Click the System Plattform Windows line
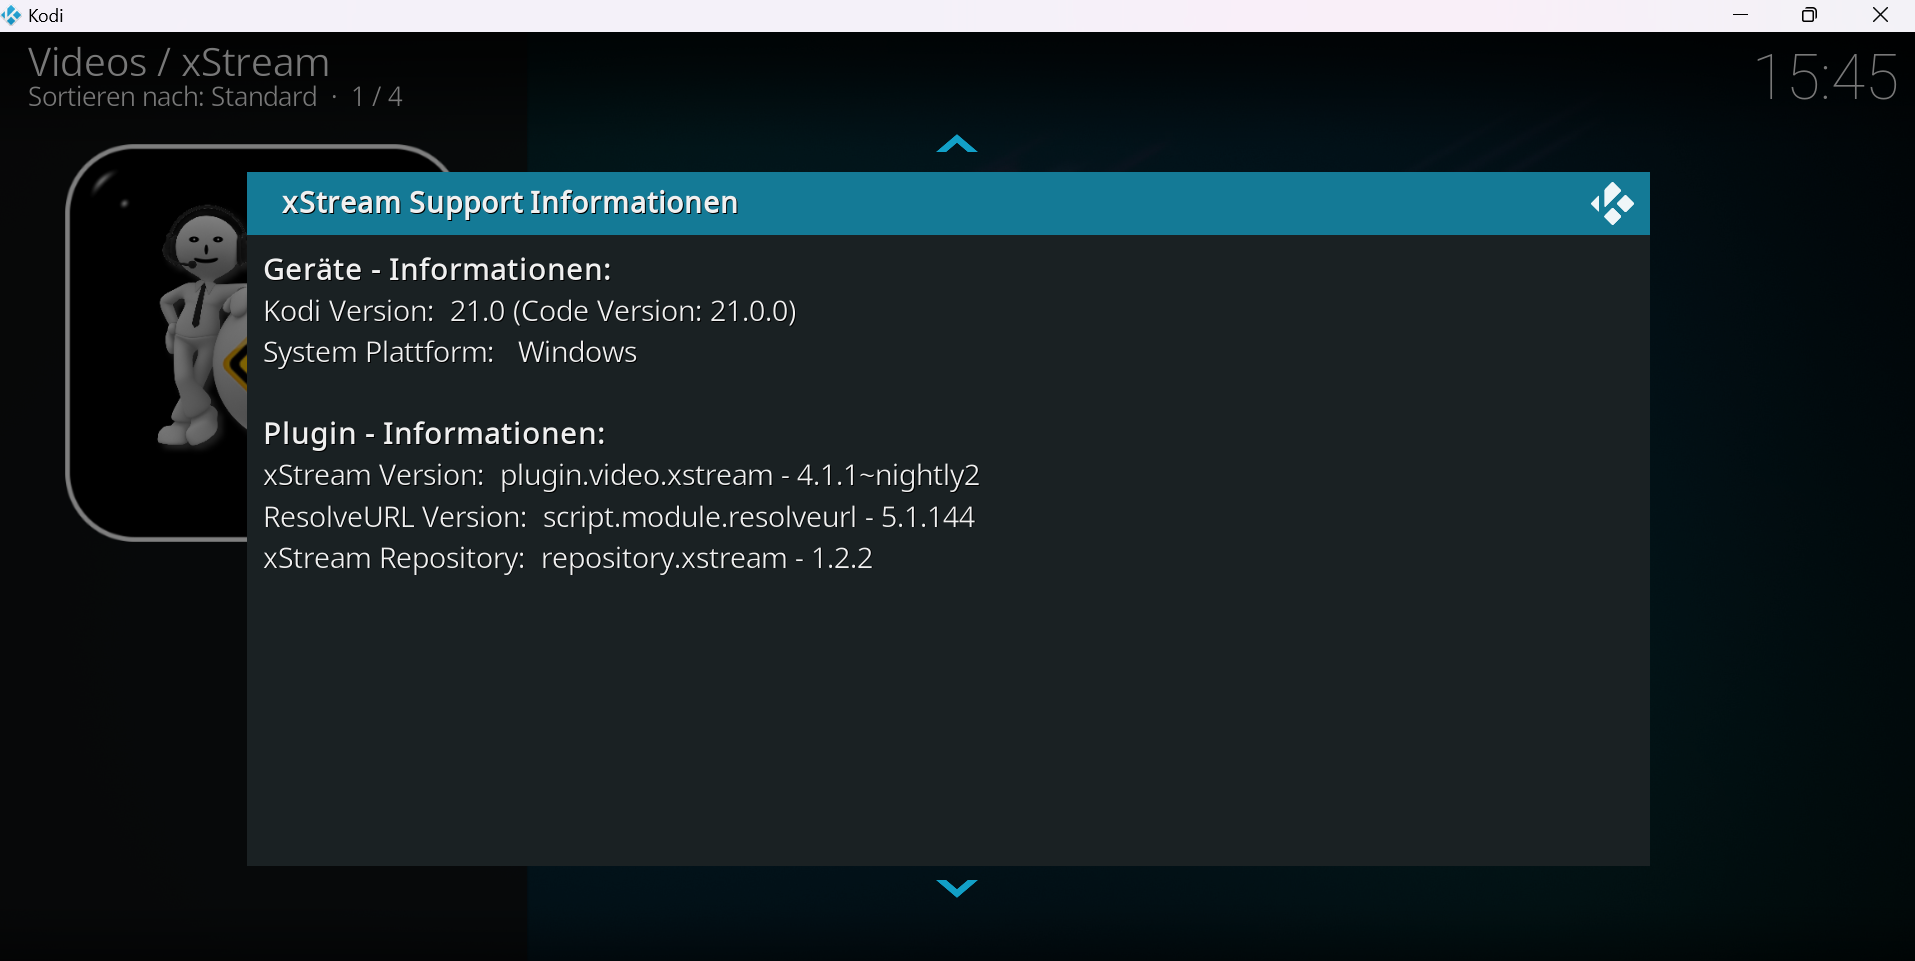The width and height of the screenshot is (1915, 961). pyautogui.click(x=449, y=353)
